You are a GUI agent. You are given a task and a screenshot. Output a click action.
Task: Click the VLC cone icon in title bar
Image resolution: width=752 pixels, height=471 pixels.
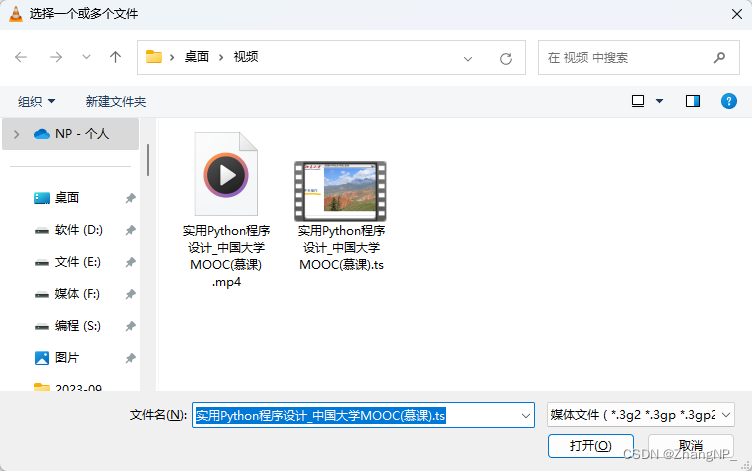tap(16, 14)
